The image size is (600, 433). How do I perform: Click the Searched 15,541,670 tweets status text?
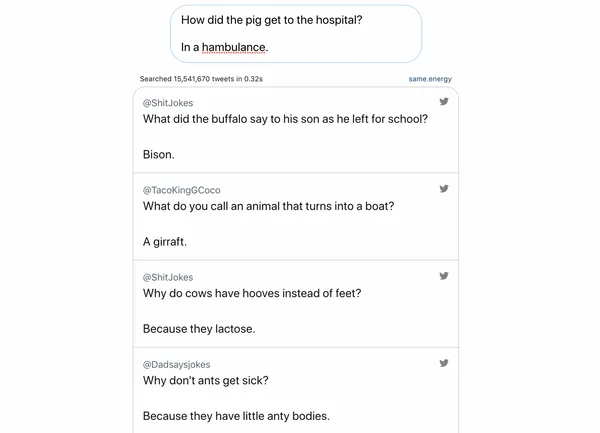[201, 79]
